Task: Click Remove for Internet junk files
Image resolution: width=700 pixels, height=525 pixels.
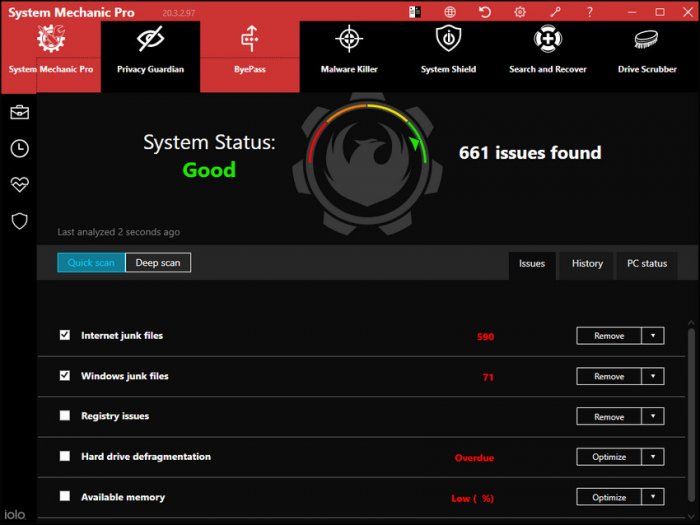Action: click(x=609, y=336)
